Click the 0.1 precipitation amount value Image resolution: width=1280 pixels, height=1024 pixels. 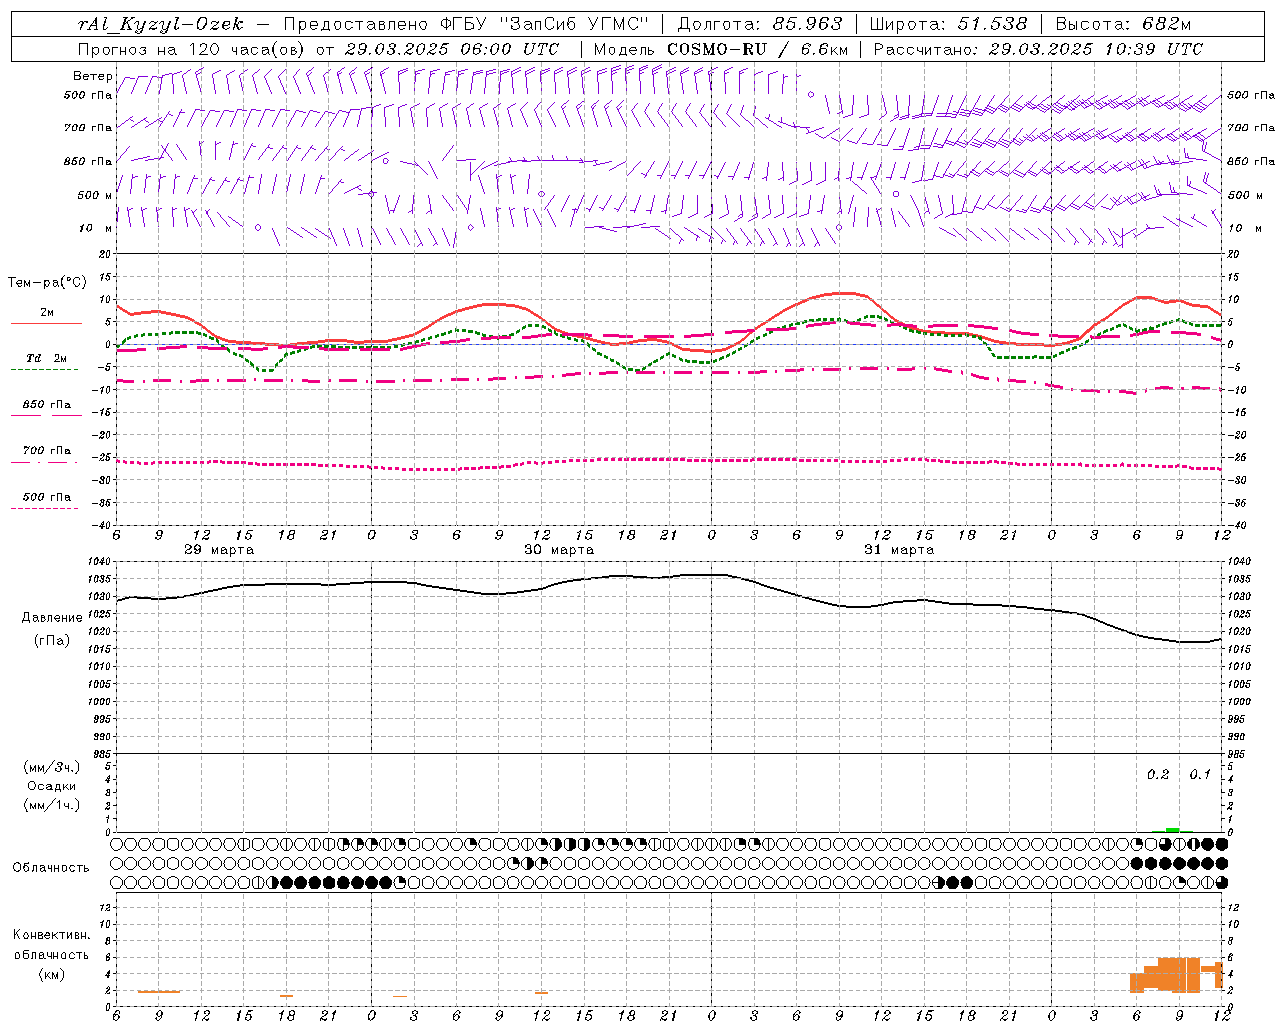pos(1200,775)
